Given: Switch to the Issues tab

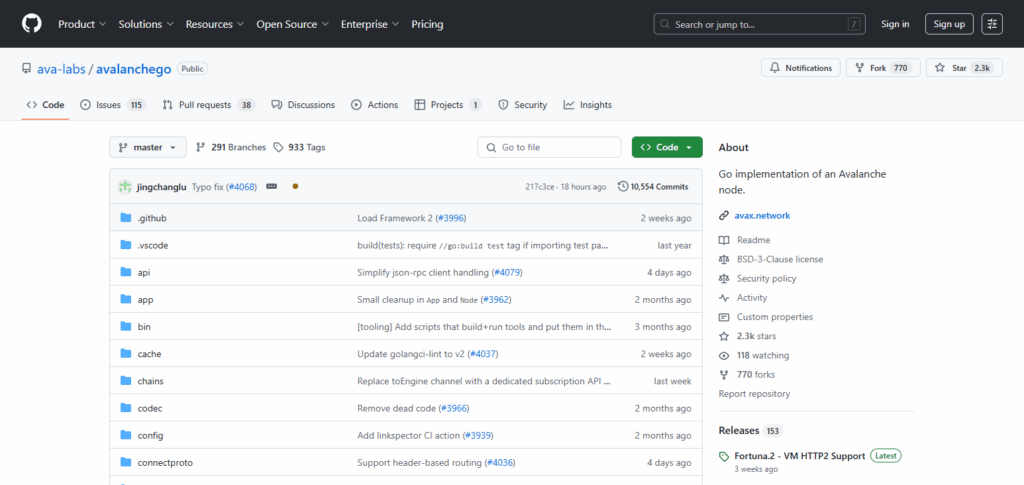Looking at the screenshot, I should [x=112, y=105].
